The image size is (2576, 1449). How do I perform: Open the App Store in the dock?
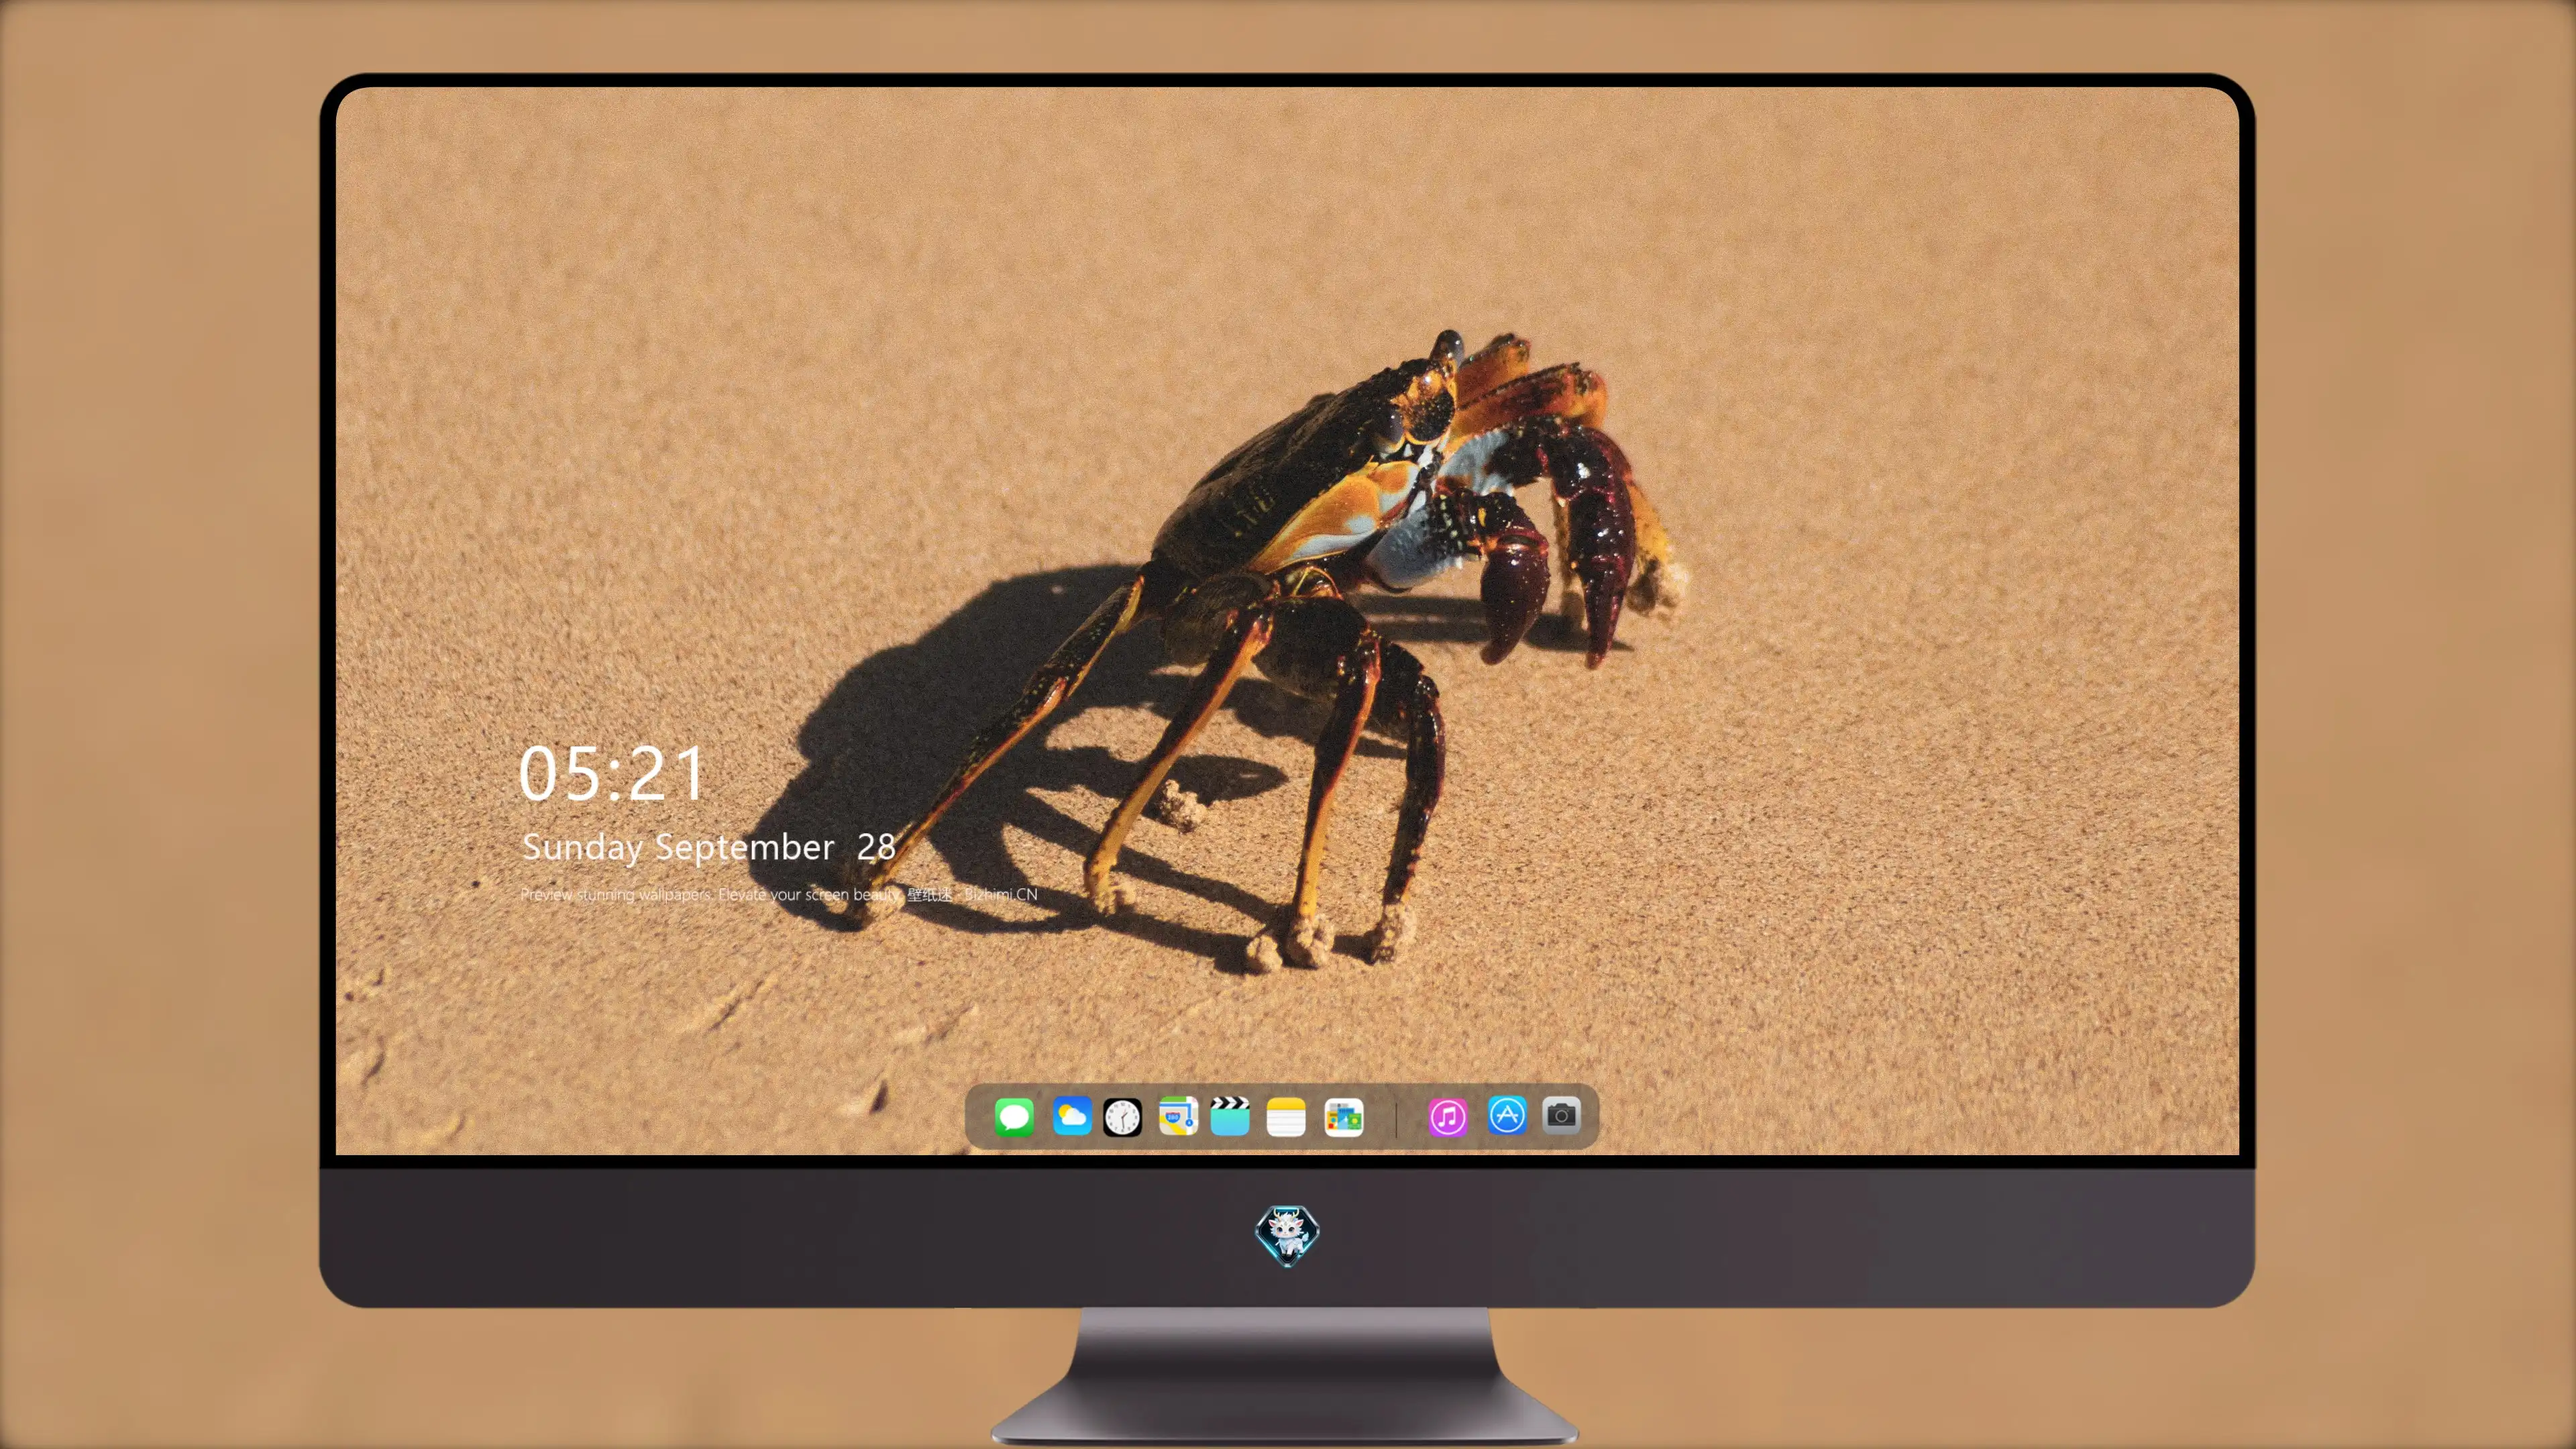(x=1507, y=1115)
